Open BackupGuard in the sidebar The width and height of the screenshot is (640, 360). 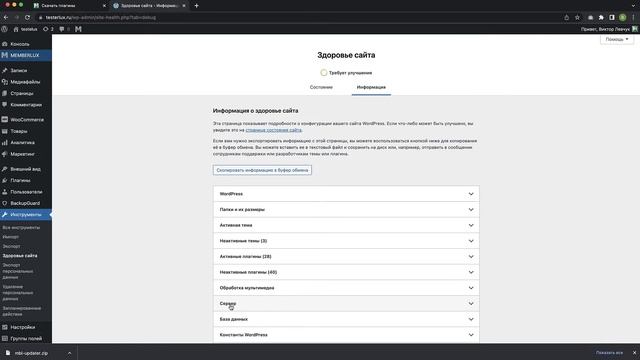pos(26,203)
